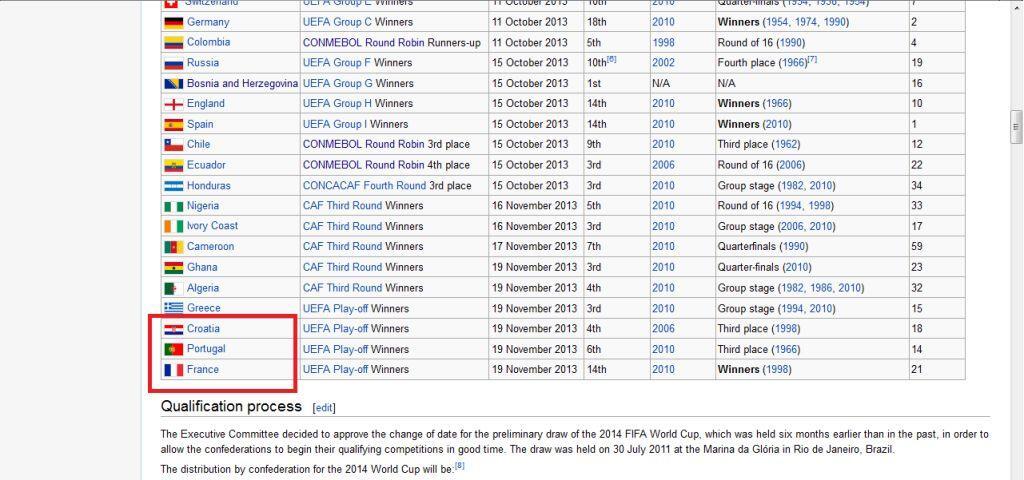
Task: Click the Cameroon flag icon
Action: coord(173,247)
